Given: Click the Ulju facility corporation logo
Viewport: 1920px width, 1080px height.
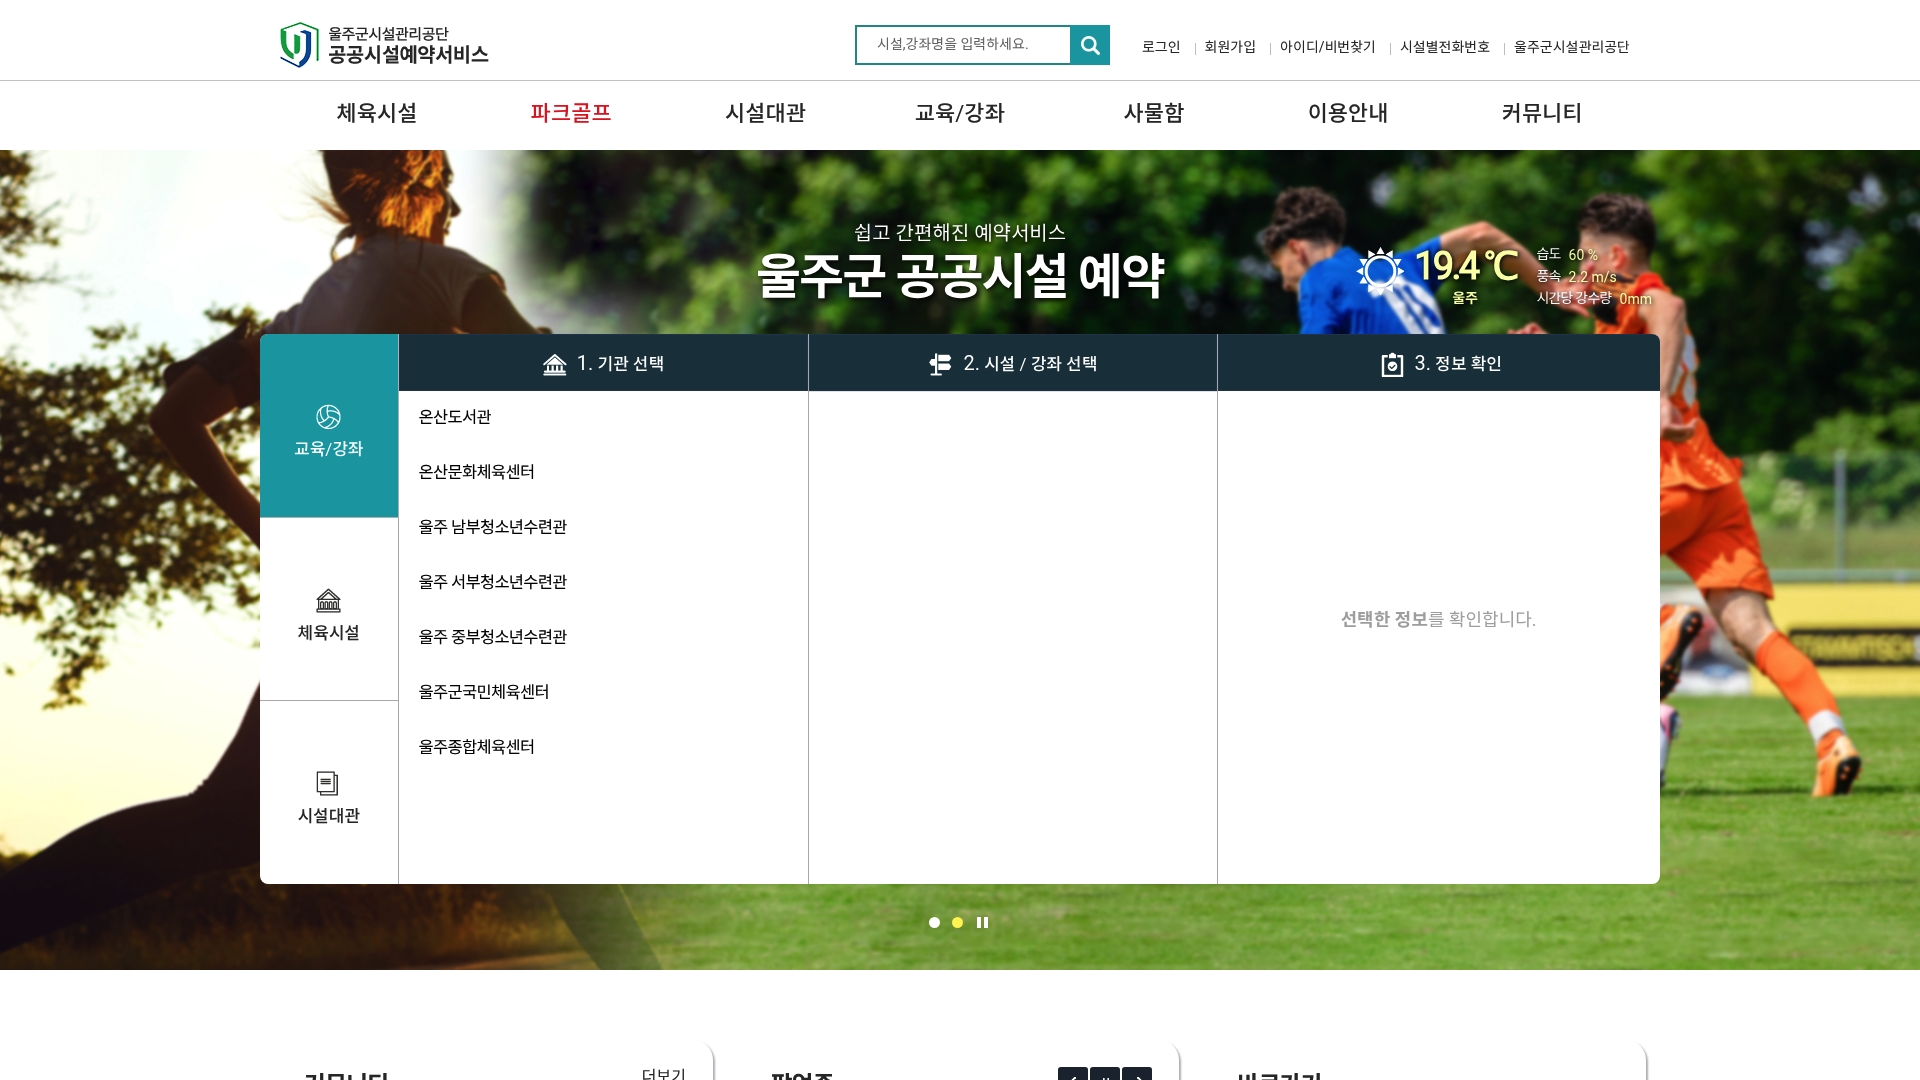Looking at the screenshot, I should (384, 45).
